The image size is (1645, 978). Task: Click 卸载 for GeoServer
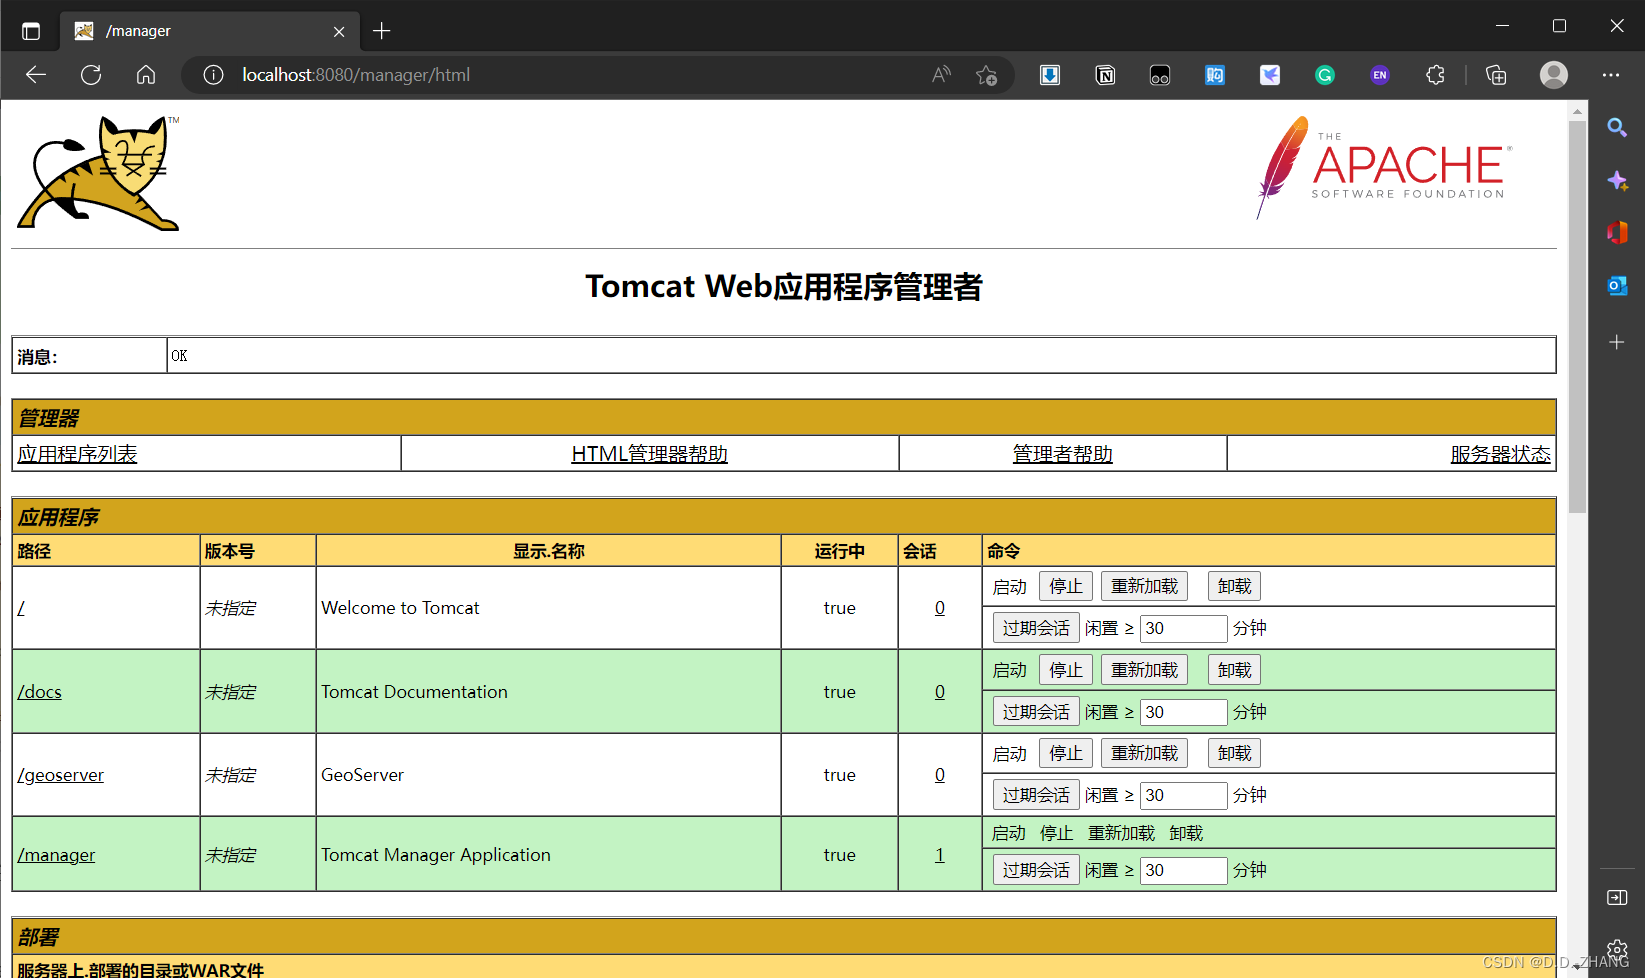[x=1235, y=753]
